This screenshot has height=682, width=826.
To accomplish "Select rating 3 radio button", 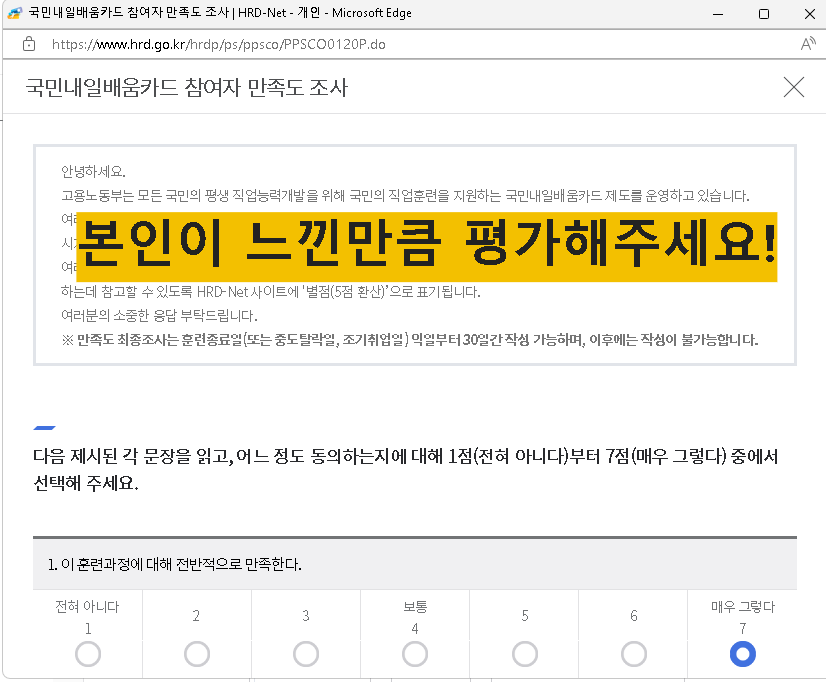I will pyautogui.click(x=306, y=654).
